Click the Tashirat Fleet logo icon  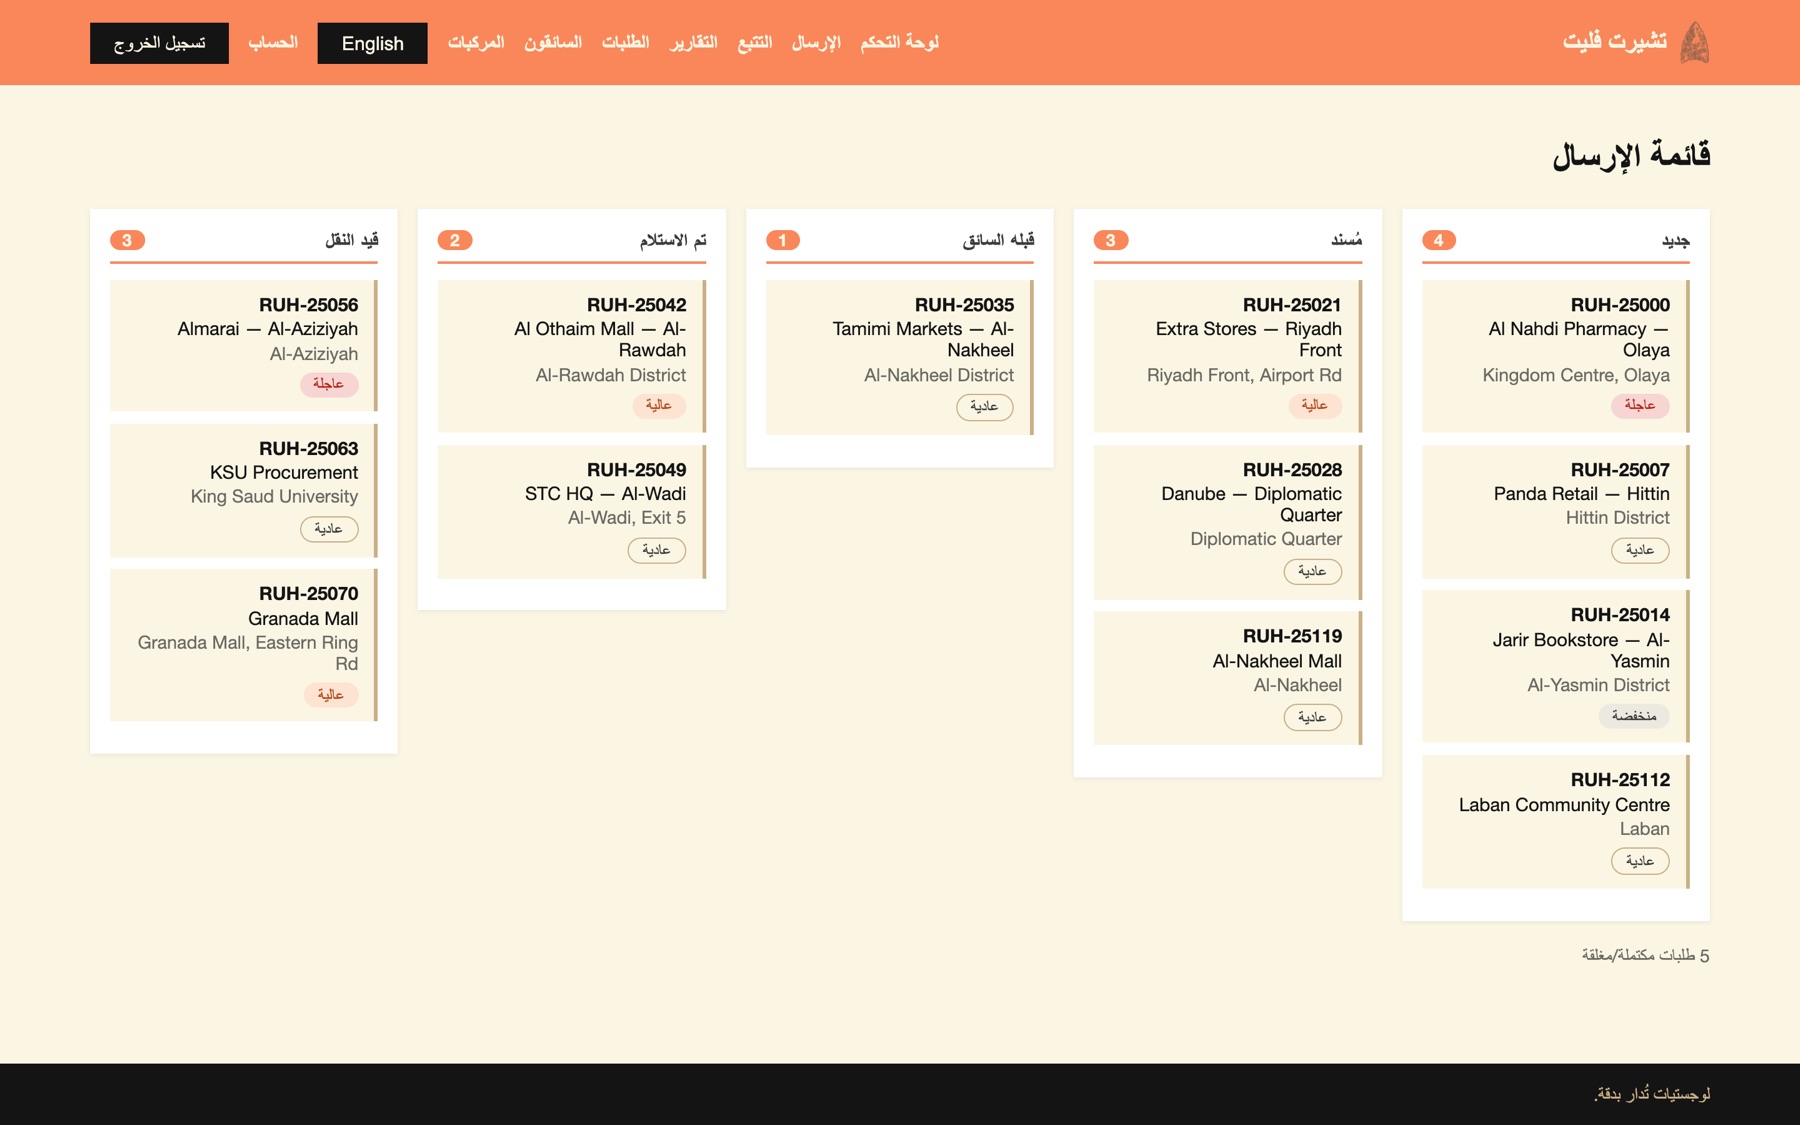(1694, 42)
